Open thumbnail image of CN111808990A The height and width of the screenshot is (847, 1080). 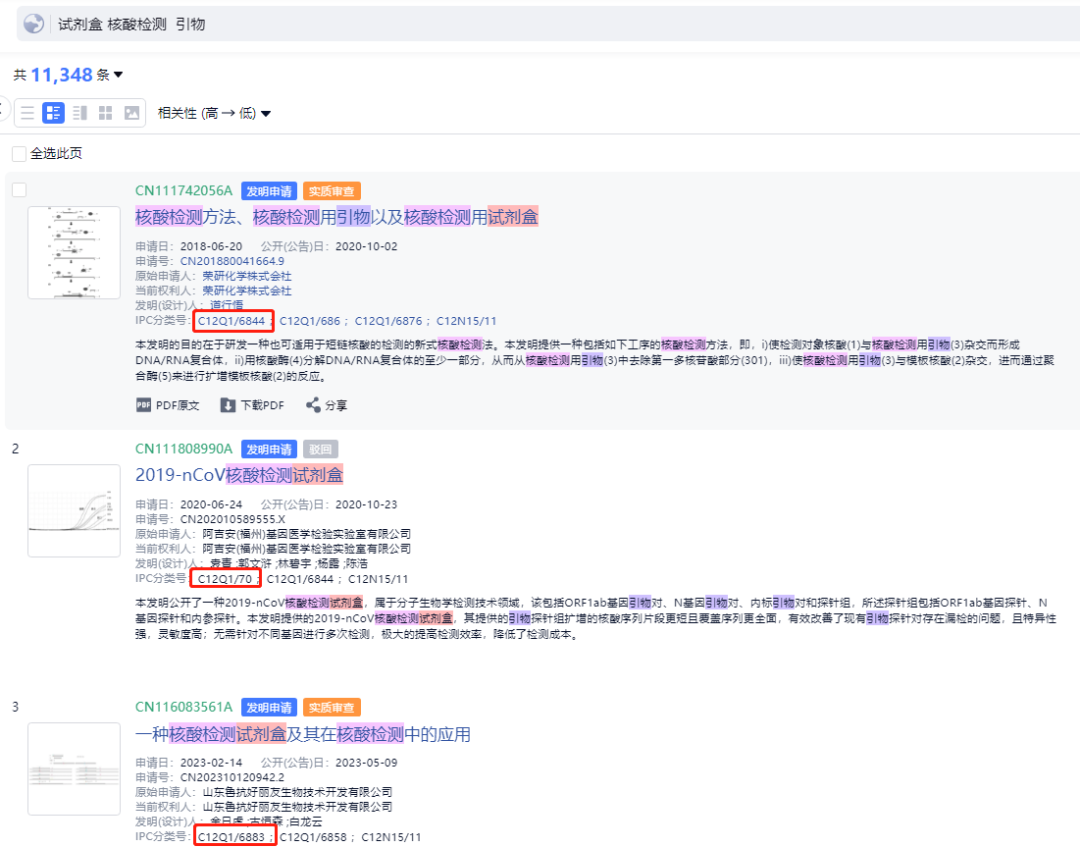click(x=74, y=510)
